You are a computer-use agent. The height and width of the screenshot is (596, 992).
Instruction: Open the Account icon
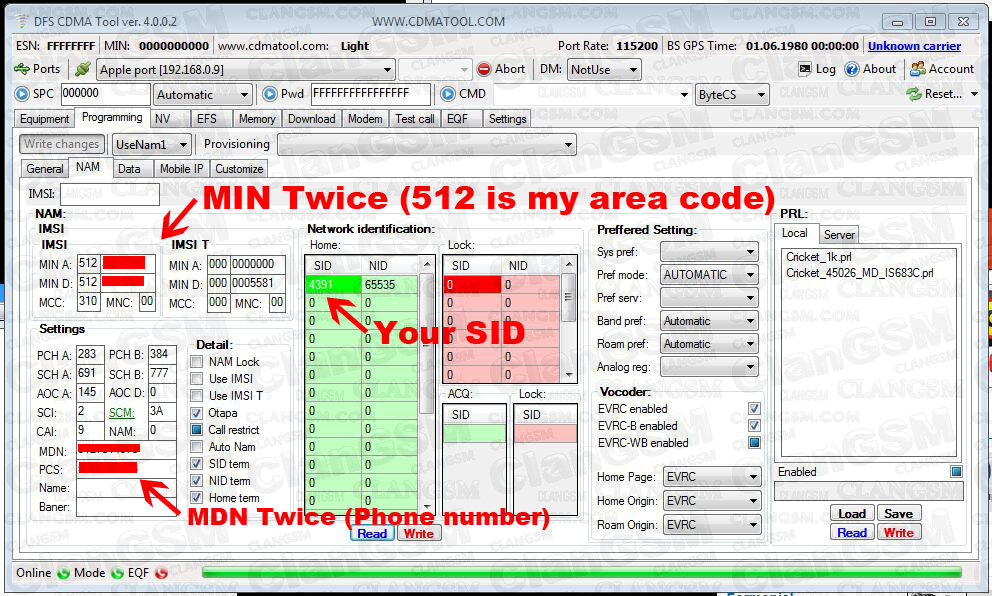pos(917,69)
